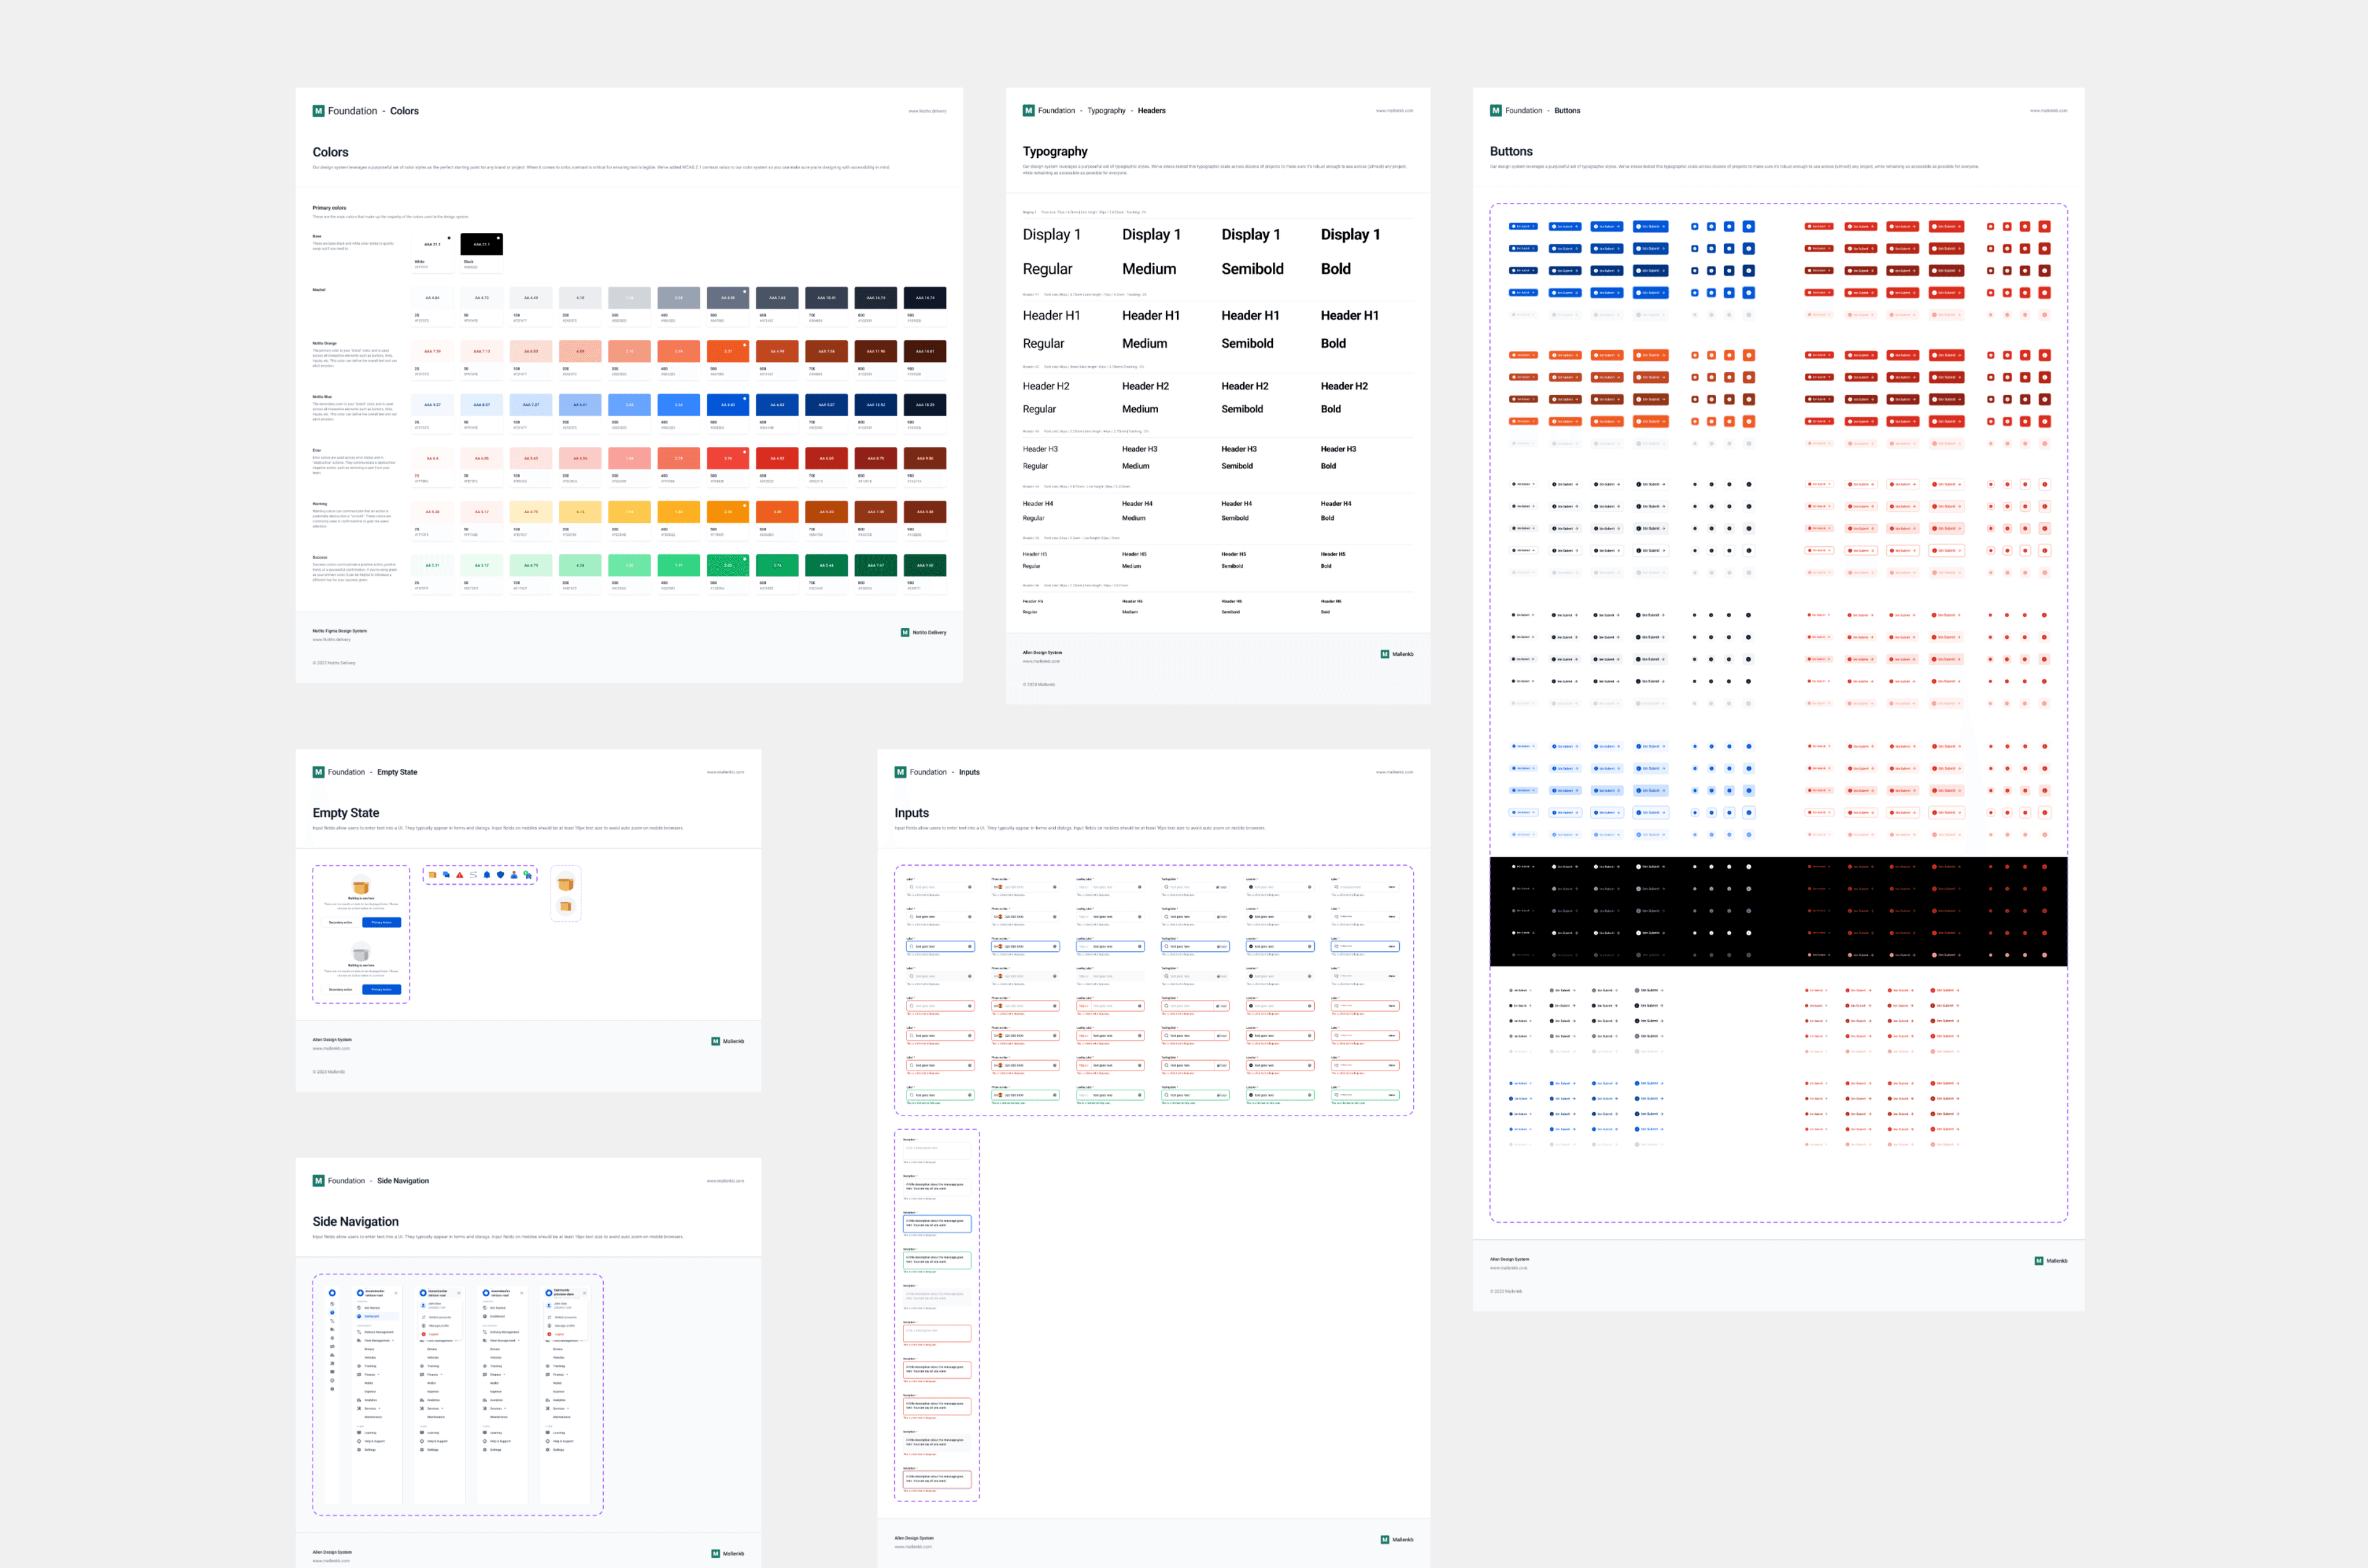This screenshot has height=1568, width=2368.
Task: Click the blue chat bubbles icon
Action: (x=446, y=875)
